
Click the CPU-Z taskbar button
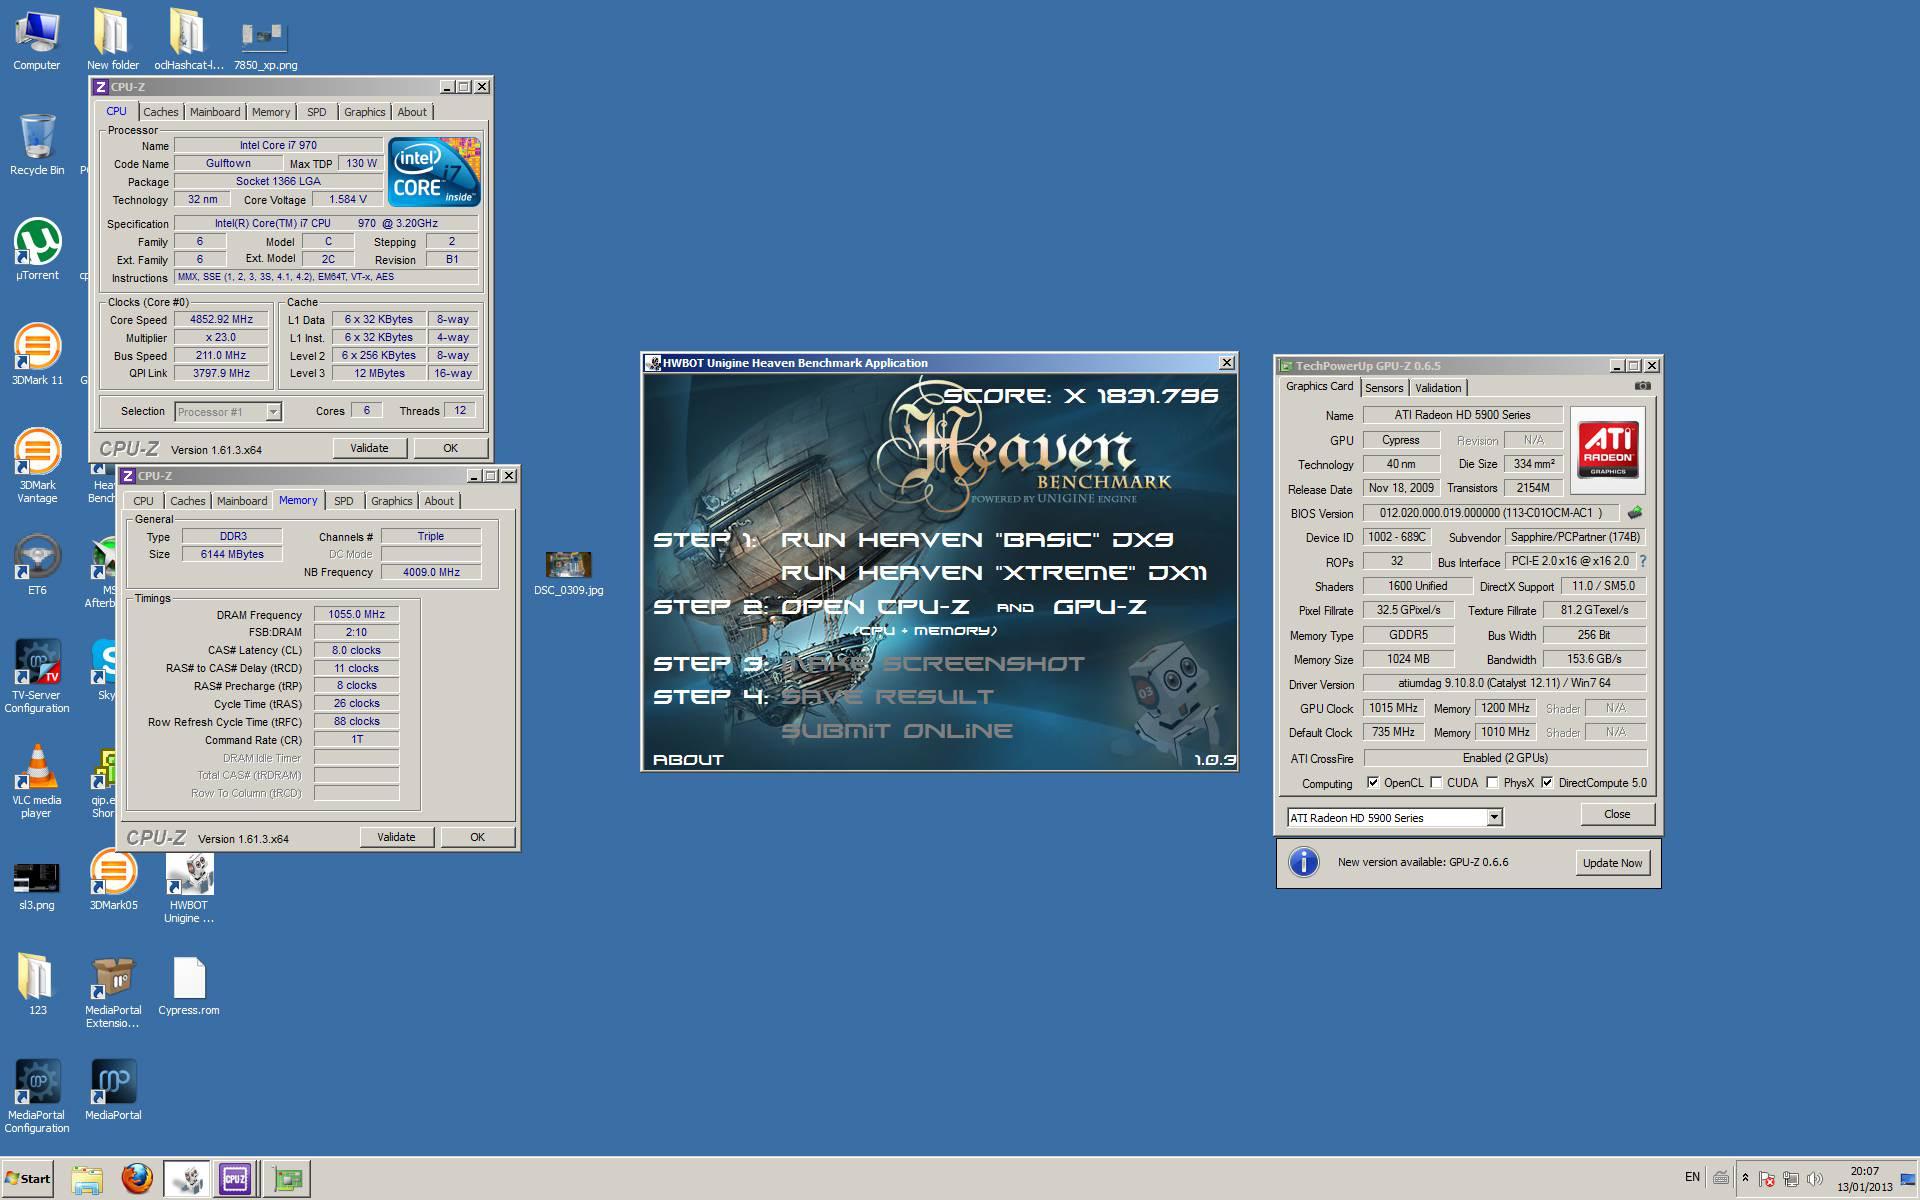[235, 1178]
